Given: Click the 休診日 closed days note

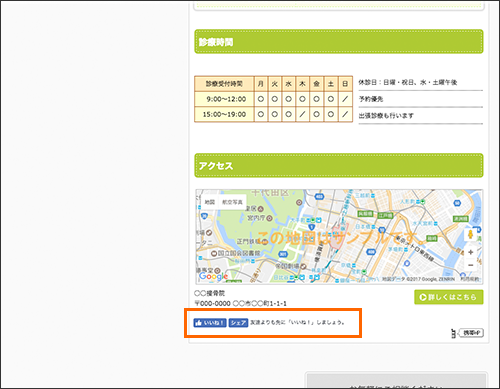Looking at the screenshot, I should pos(408,82).
